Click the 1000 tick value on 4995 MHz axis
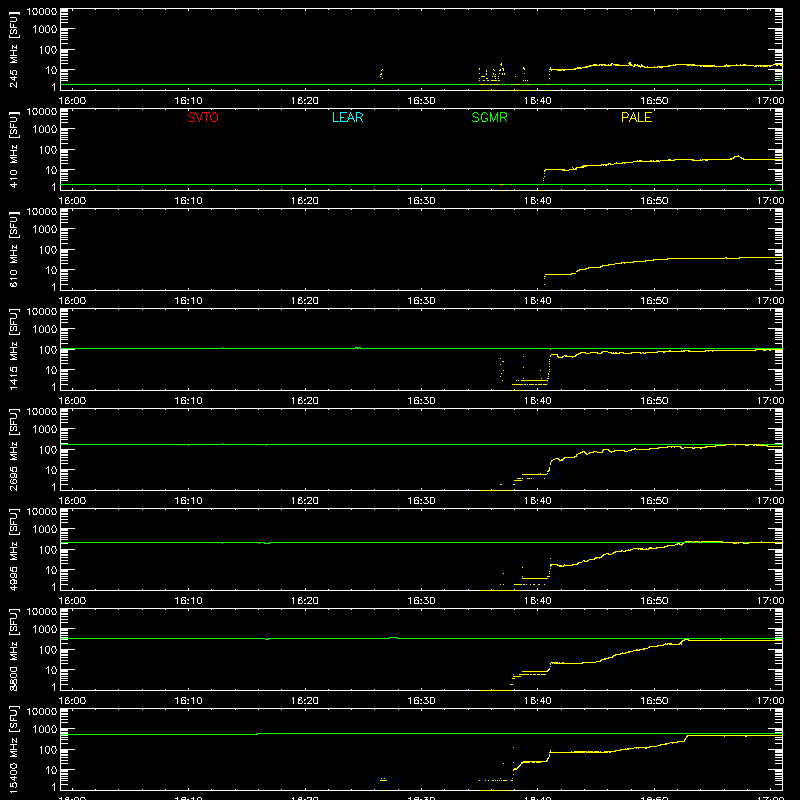 (x=45, y=530)
